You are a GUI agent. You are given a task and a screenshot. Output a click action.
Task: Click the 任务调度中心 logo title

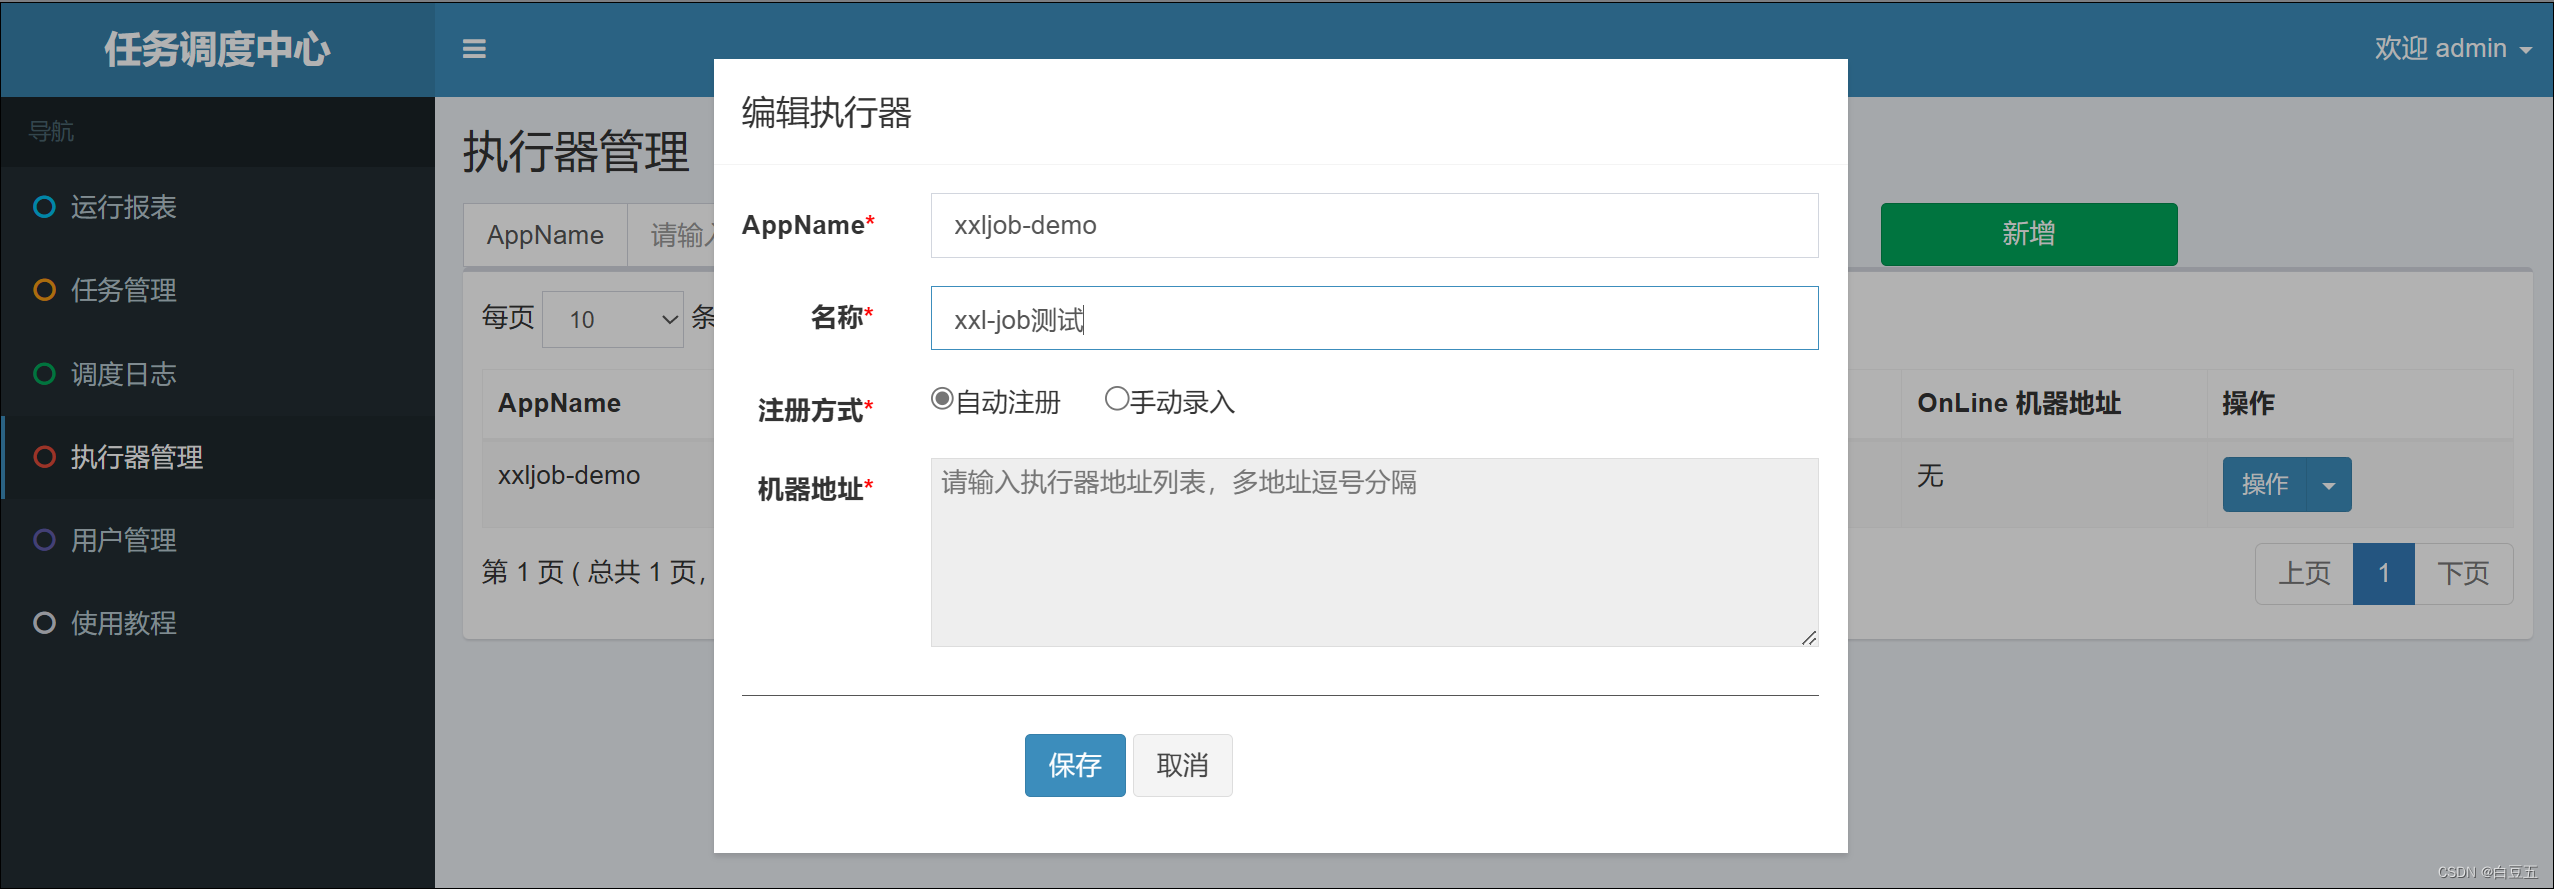tap(217, 49)
